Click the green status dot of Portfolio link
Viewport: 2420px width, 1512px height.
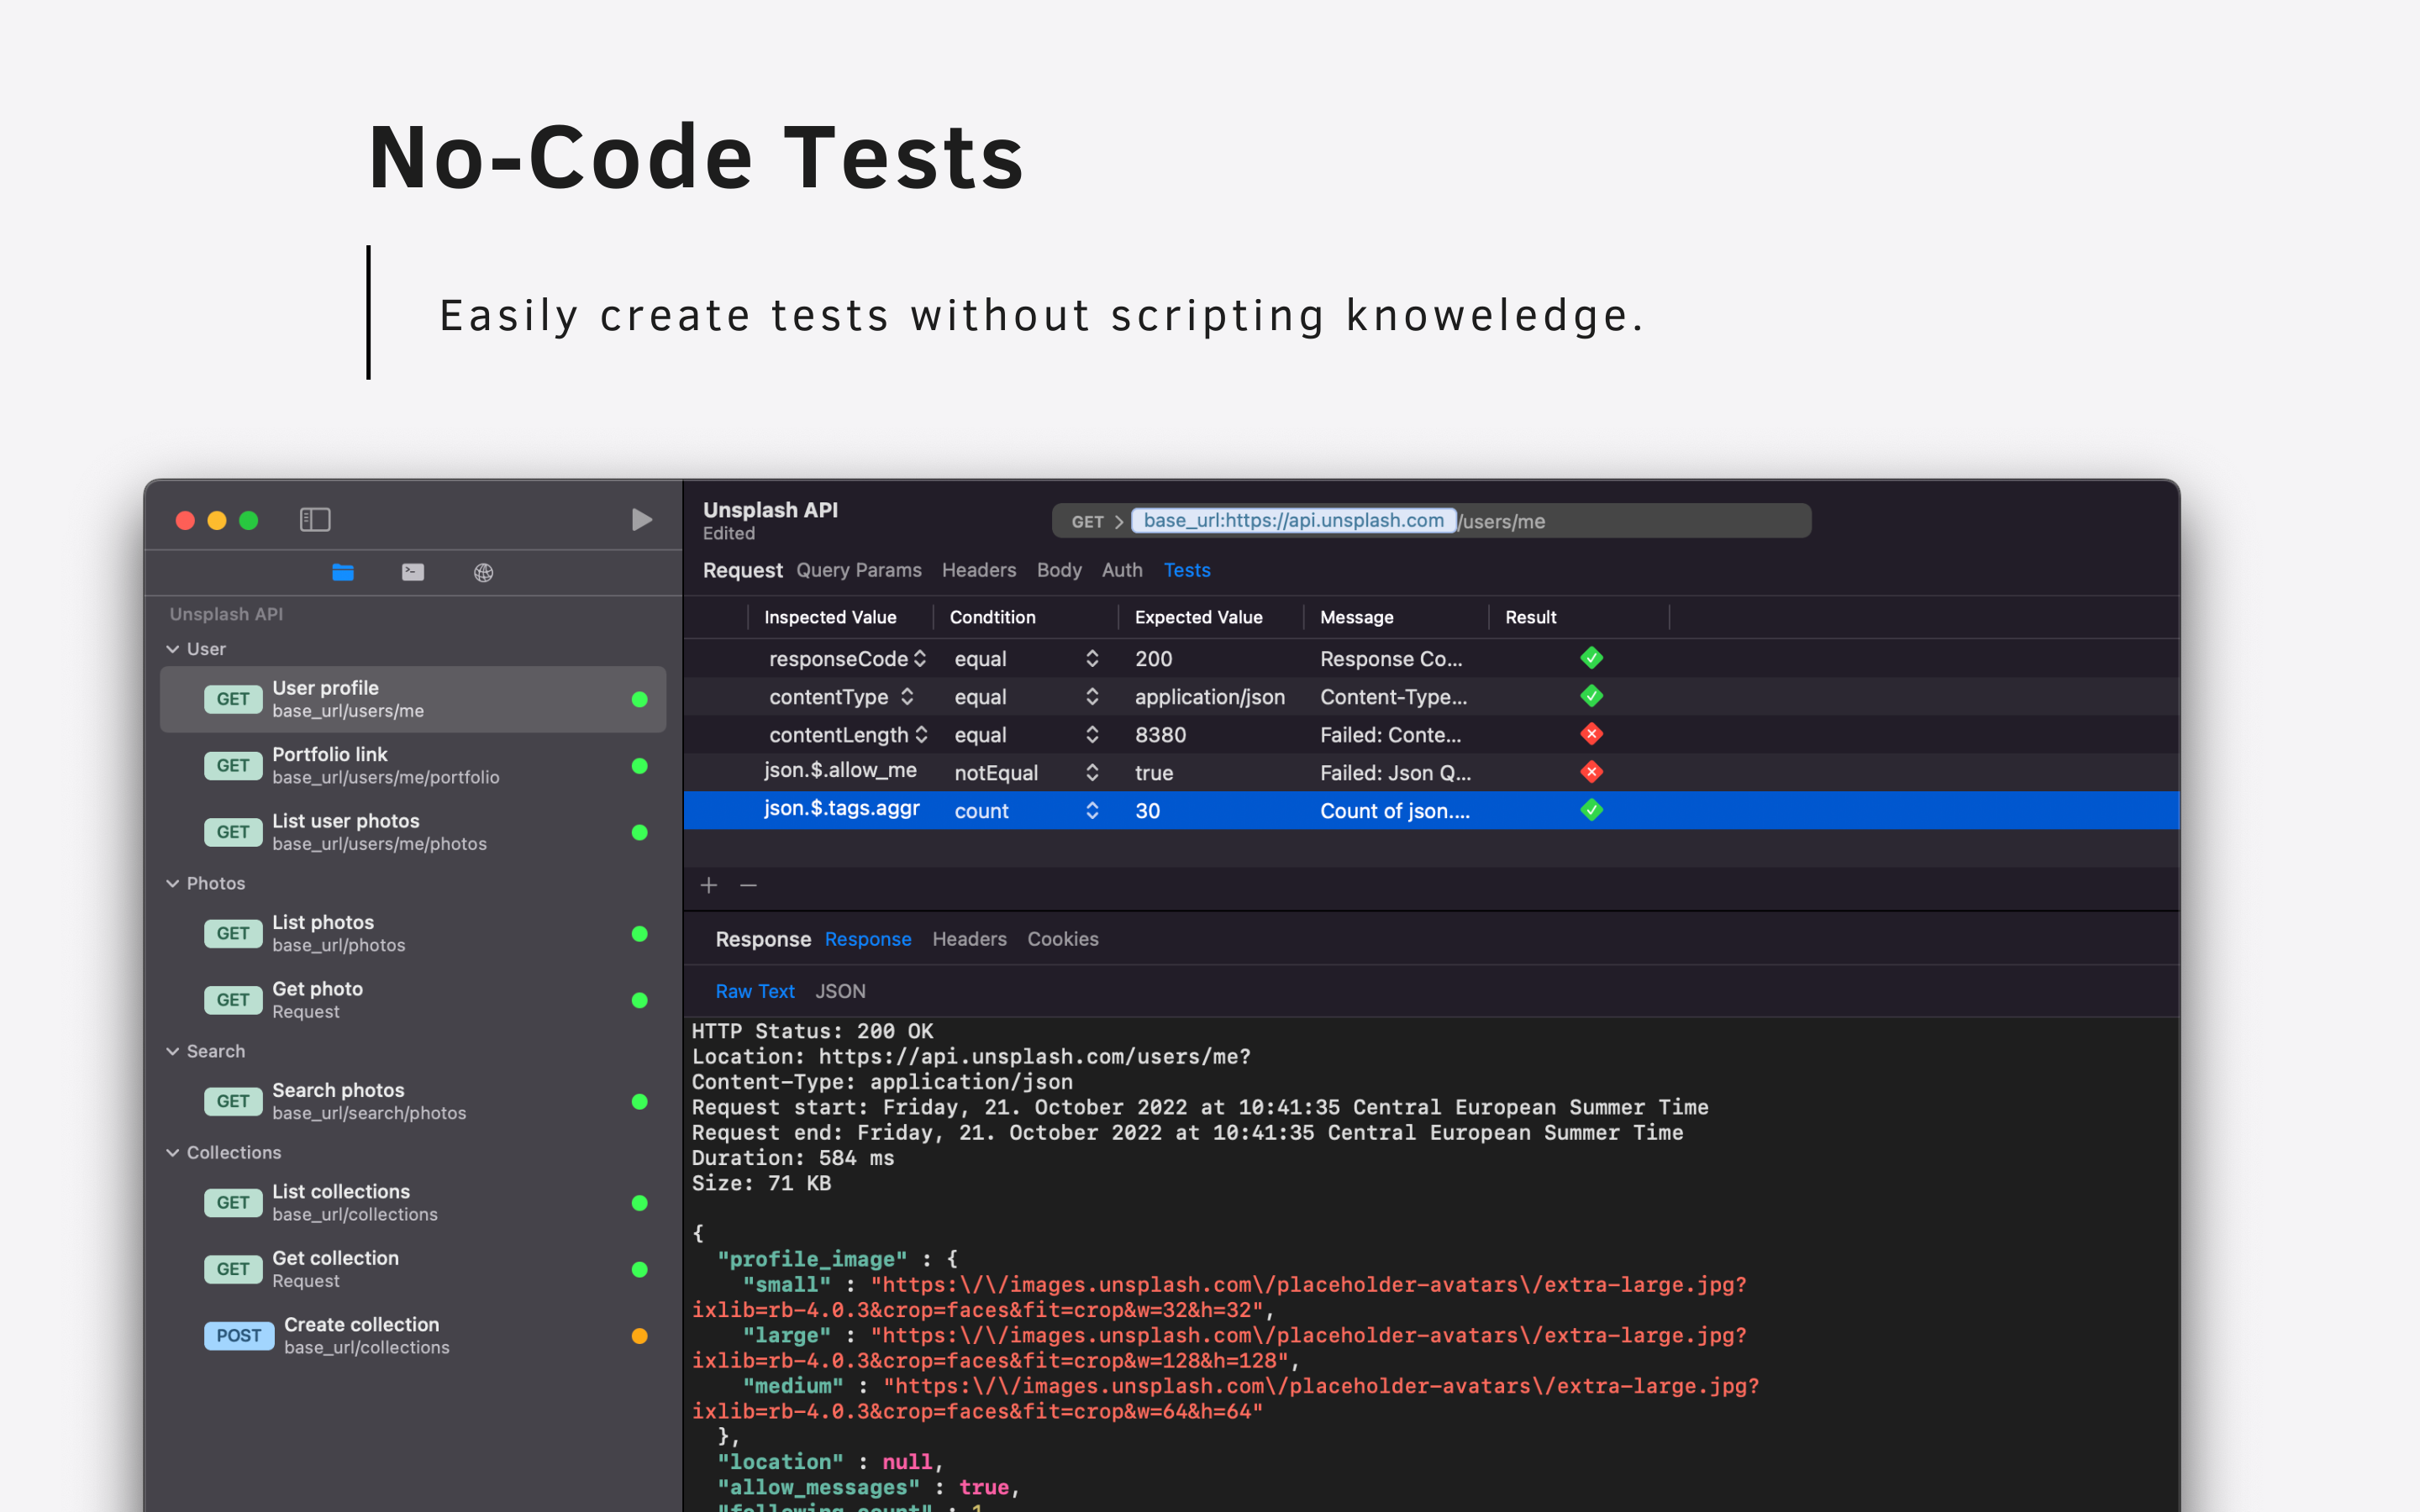[640, 766]
